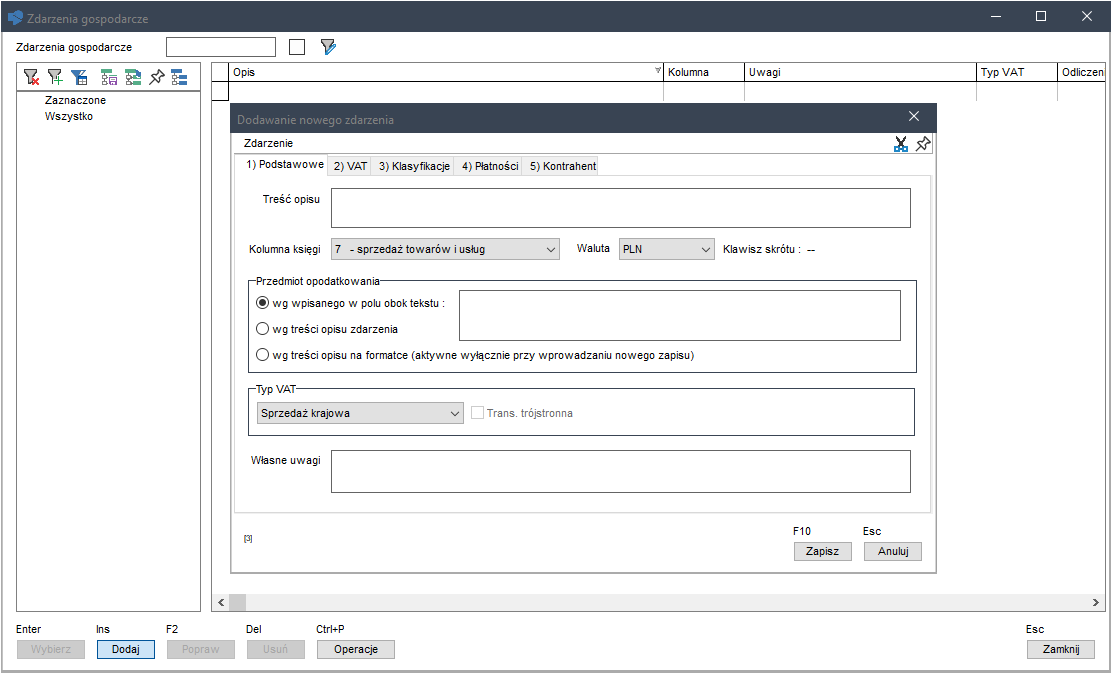Close the Dodawanie nowego zdarzenia dialog
The image size is (1112, 673).
point(914,116)
